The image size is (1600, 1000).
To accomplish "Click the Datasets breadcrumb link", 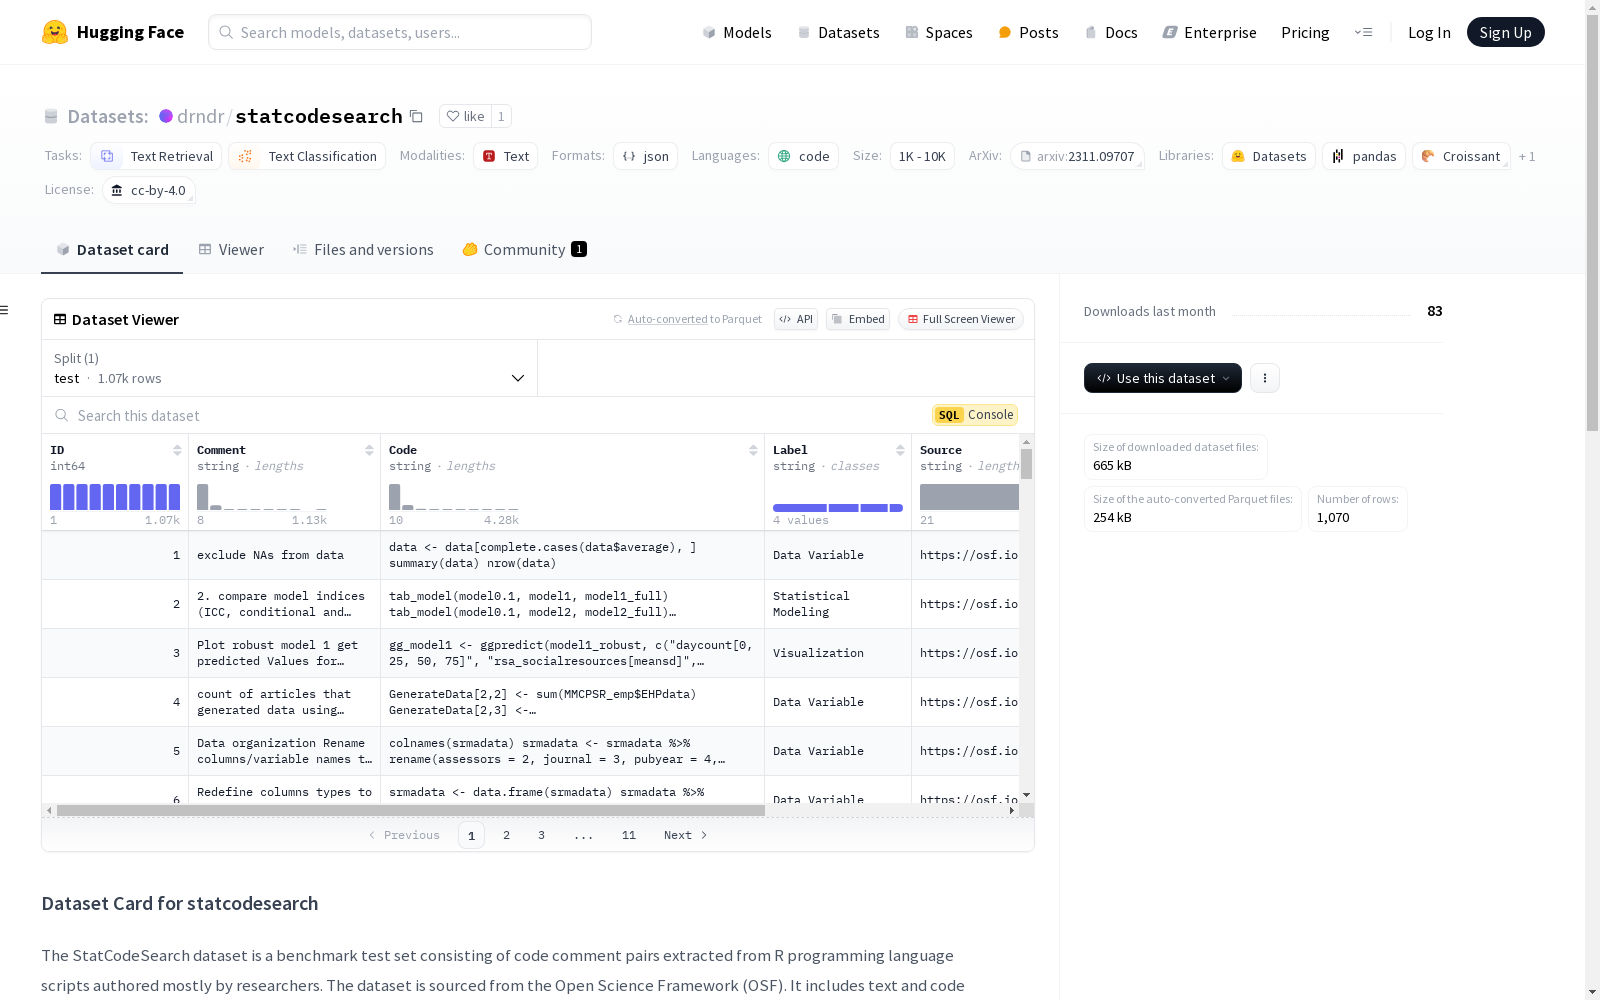I will click(107, 116).
